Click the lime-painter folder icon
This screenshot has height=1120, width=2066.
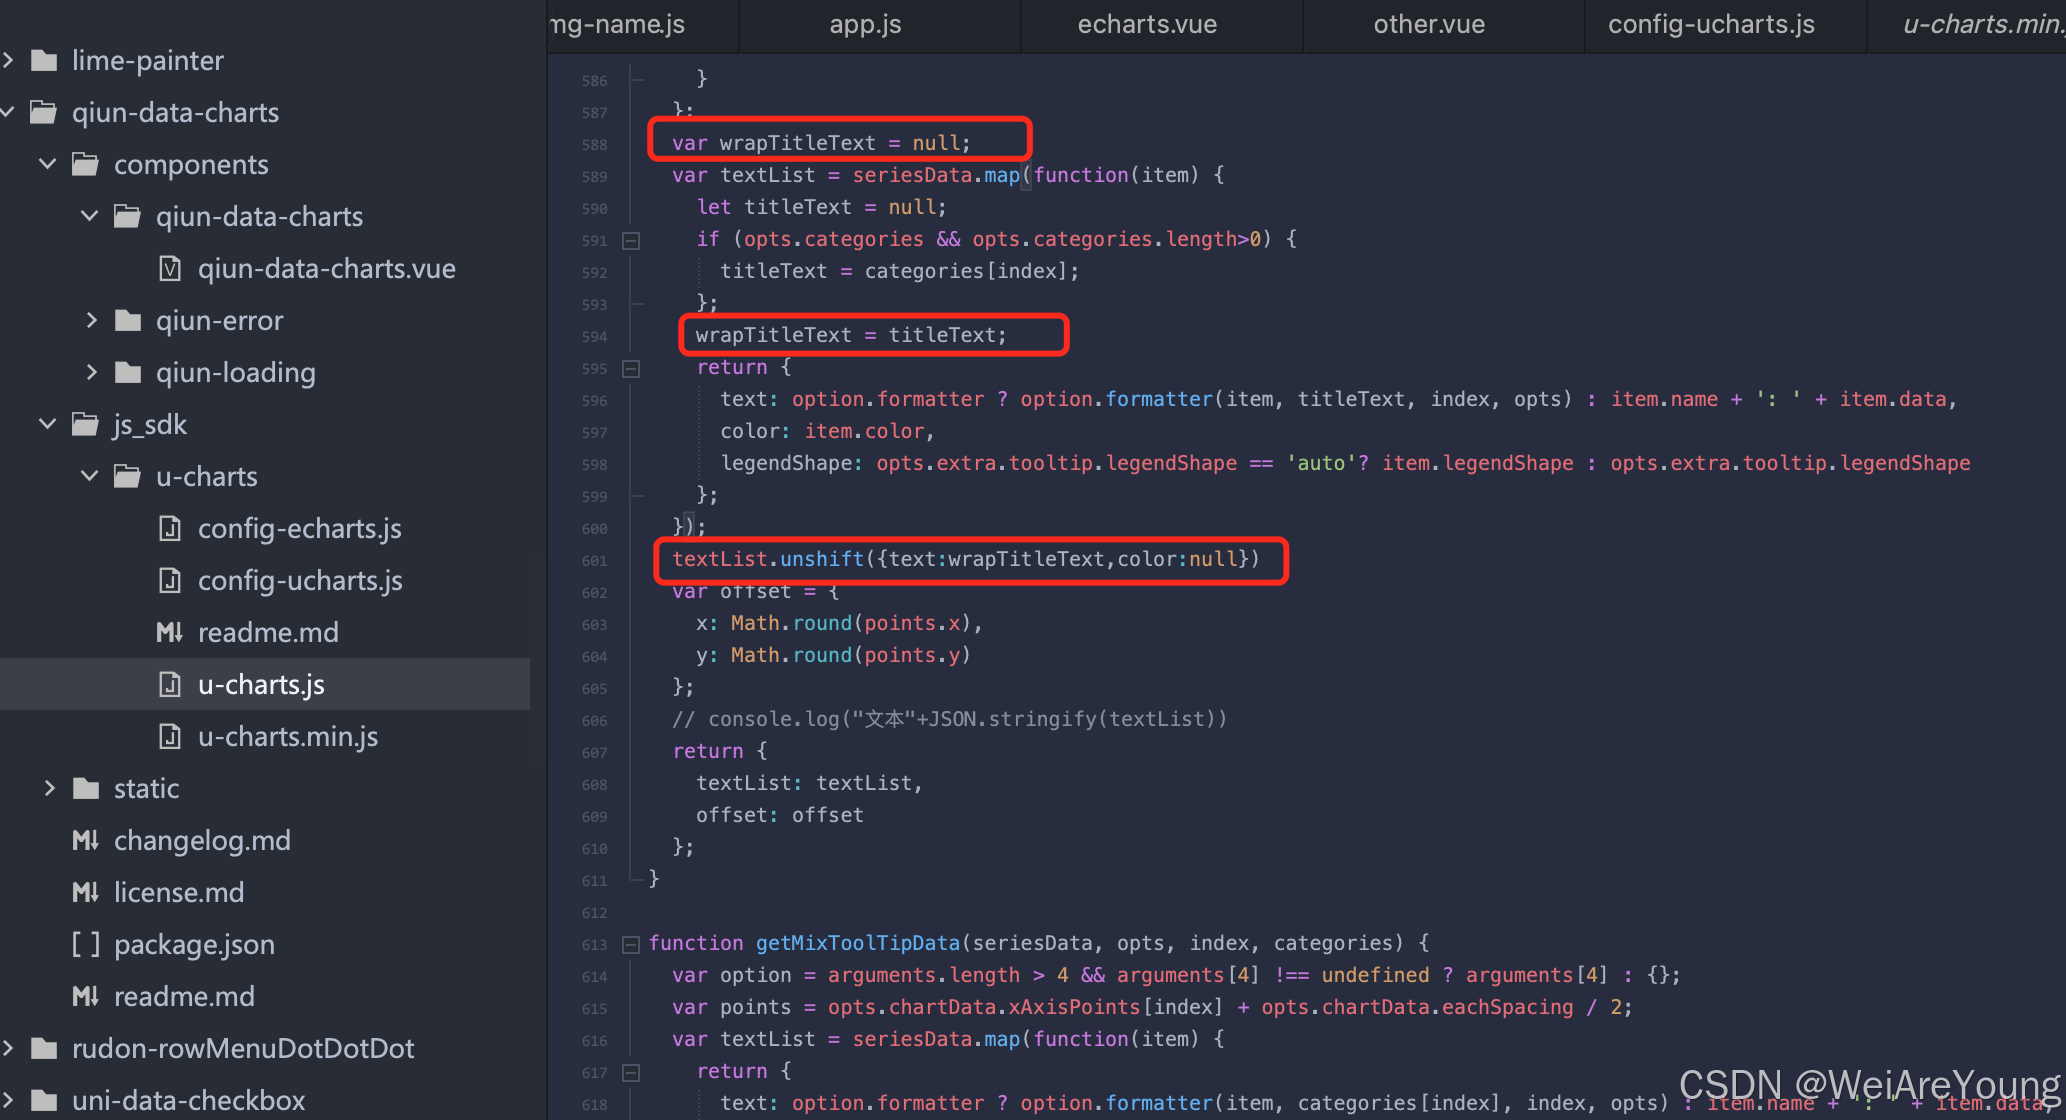pyautogui.click(x=44, y=61)
